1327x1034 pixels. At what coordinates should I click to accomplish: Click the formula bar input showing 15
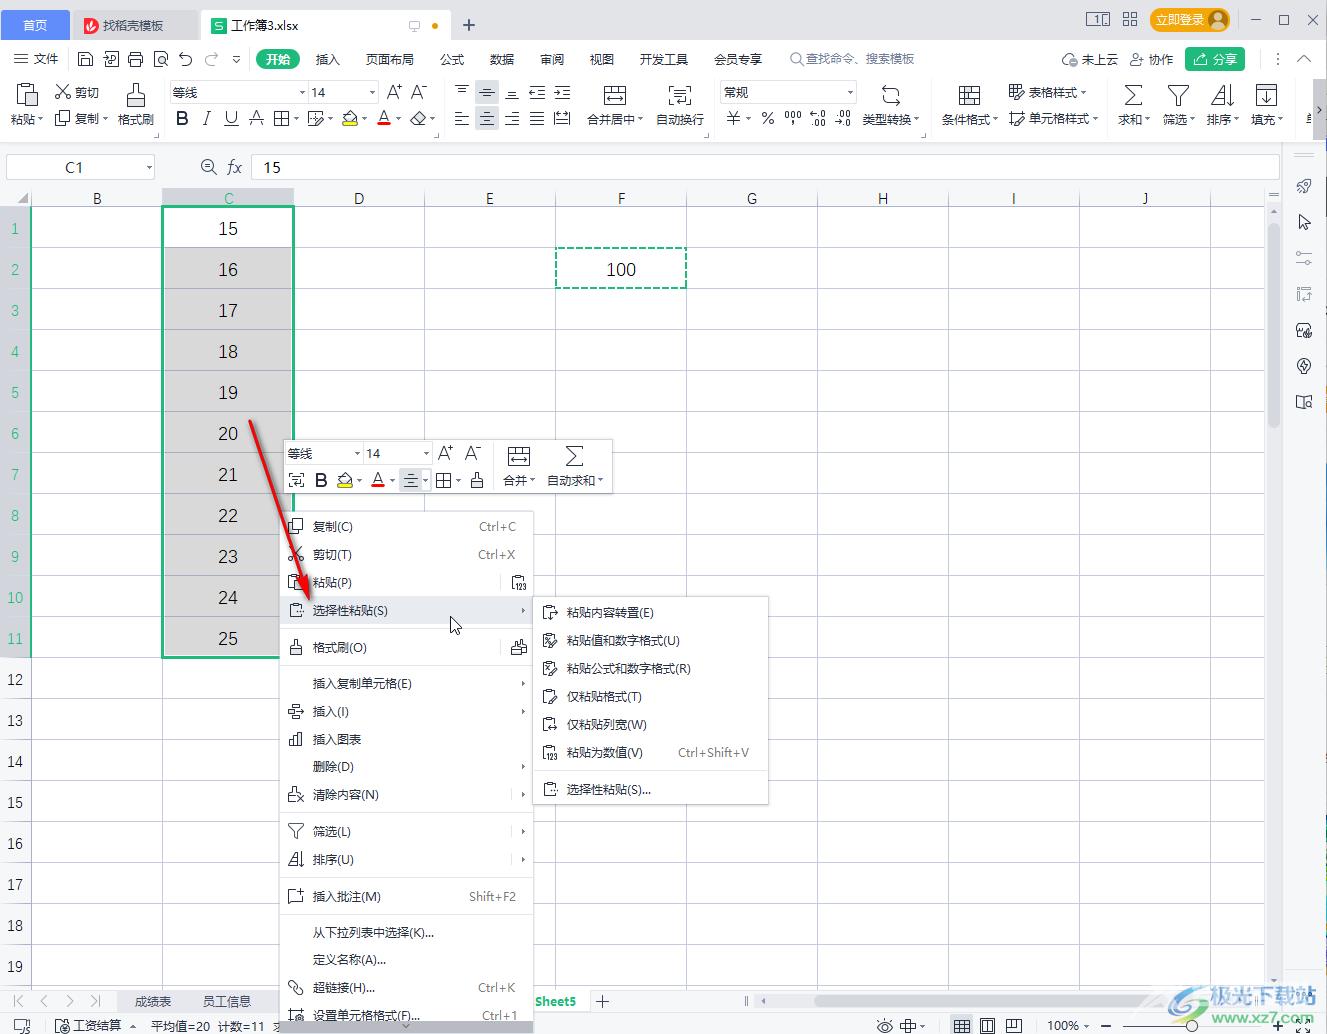(765, 167)
